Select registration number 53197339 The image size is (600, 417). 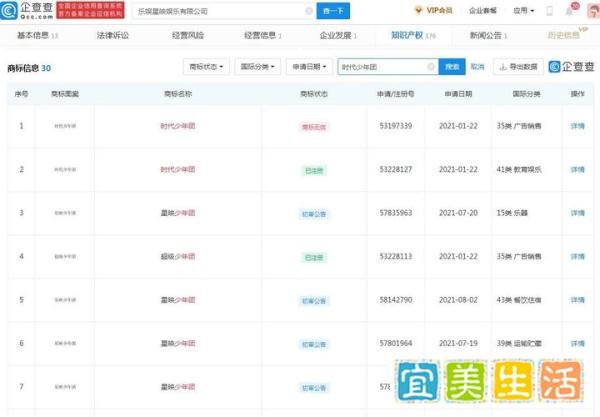[396, 126]
